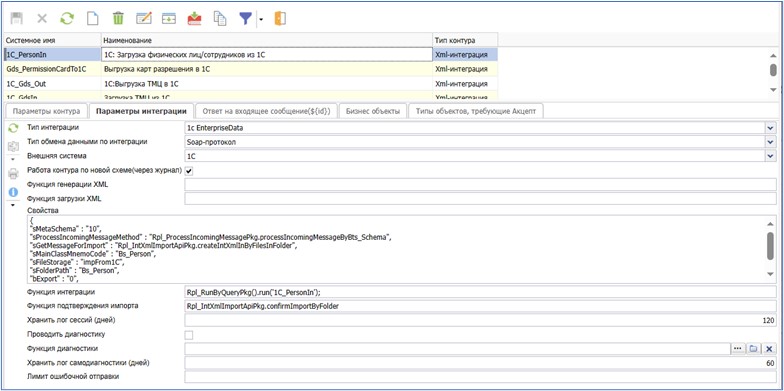The image size is (784, 391).
Task: Refresh the list with top toolbar green arrows
Action: coord(67,18)
